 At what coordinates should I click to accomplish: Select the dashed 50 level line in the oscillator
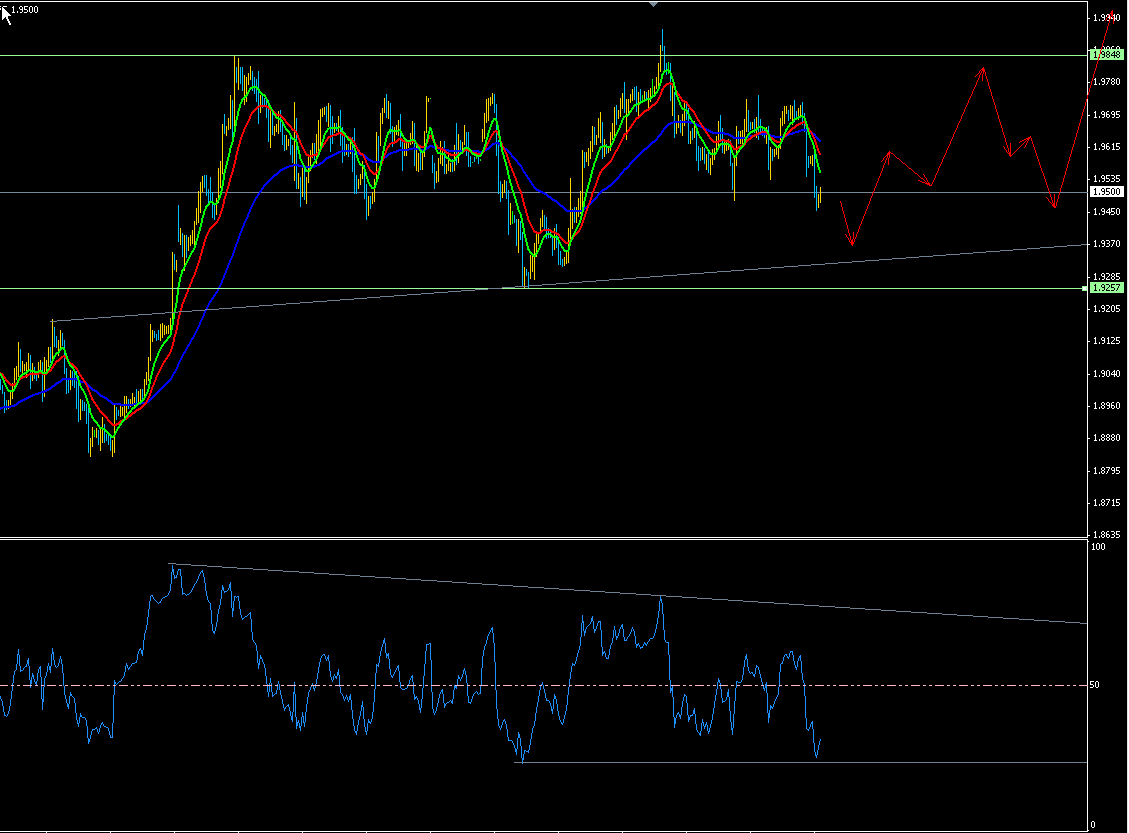[x=400, y=686]
